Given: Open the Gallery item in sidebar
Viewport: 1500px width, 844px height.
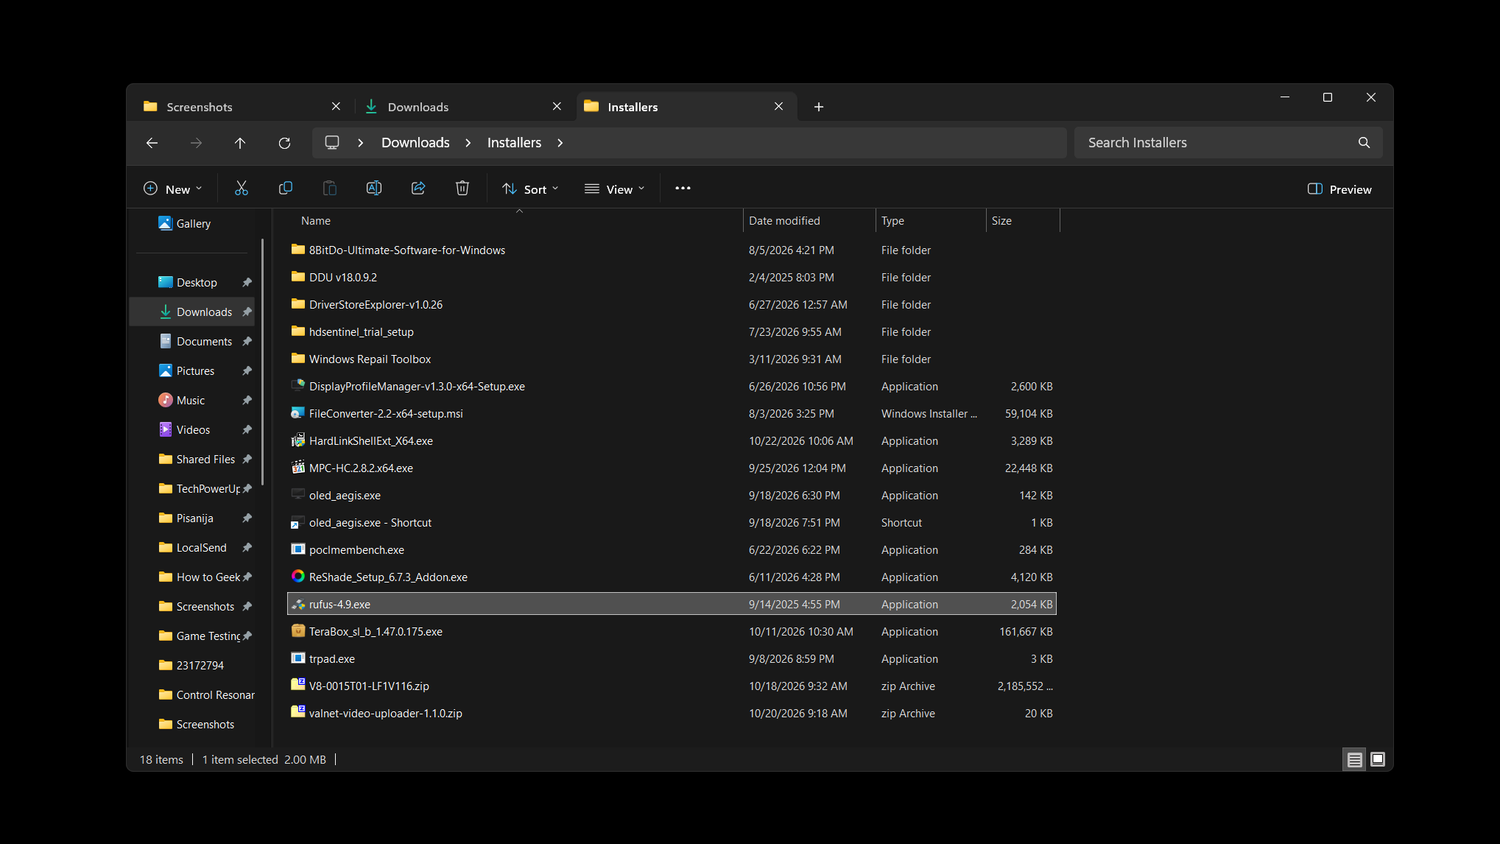Looking at the screenshot, I should pos(185,224).
